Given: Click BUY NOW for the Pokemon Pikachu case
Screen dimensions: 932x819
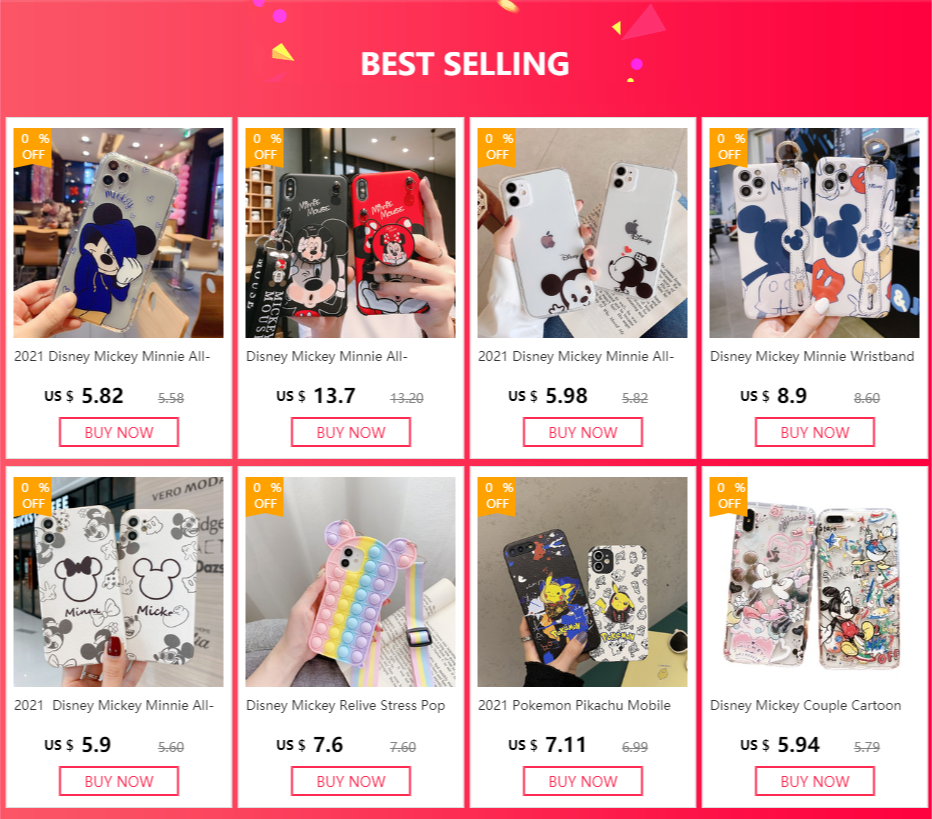Looking at the screenshot, I should [582, 781].
